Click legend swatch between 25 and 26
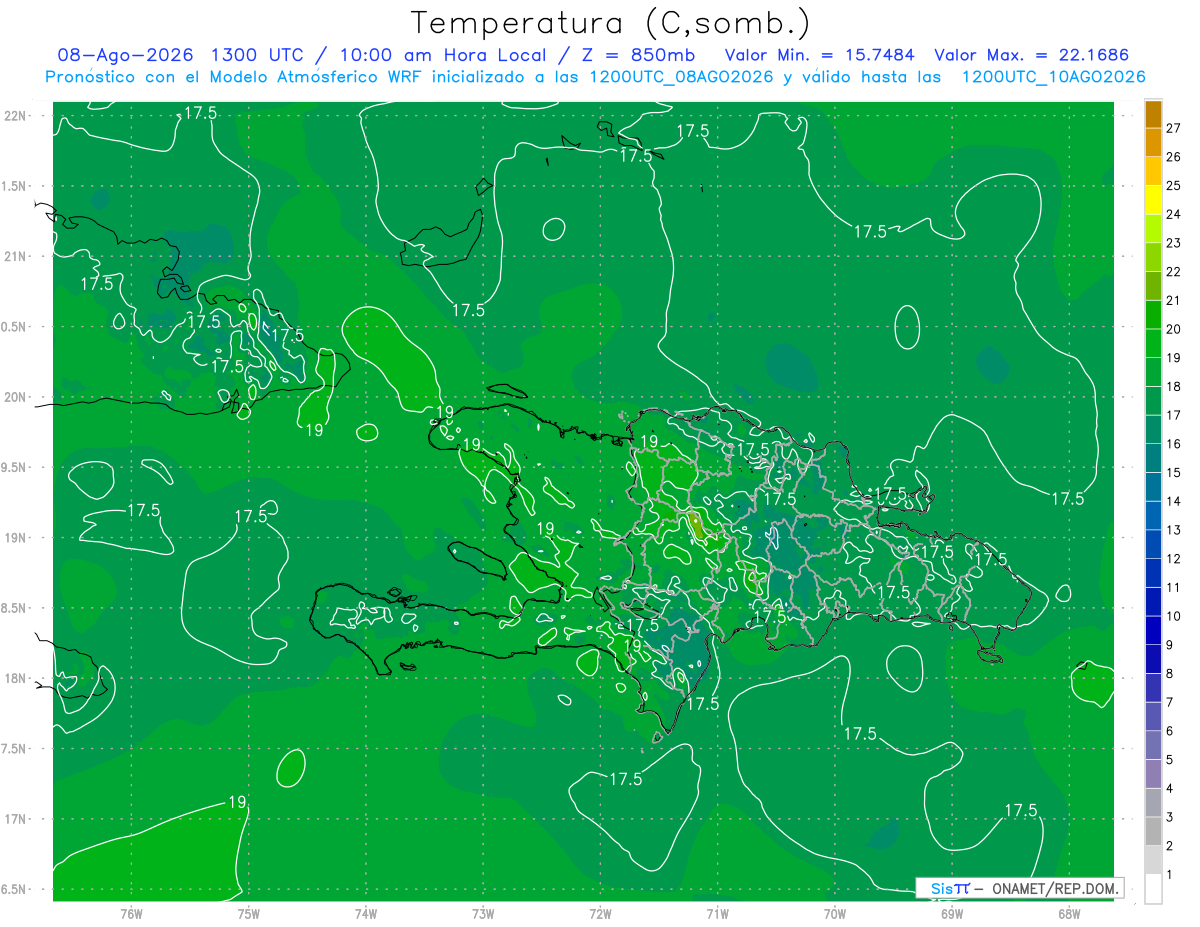Viewport: 1200px width, 927px height. [x=1153, y=171]
